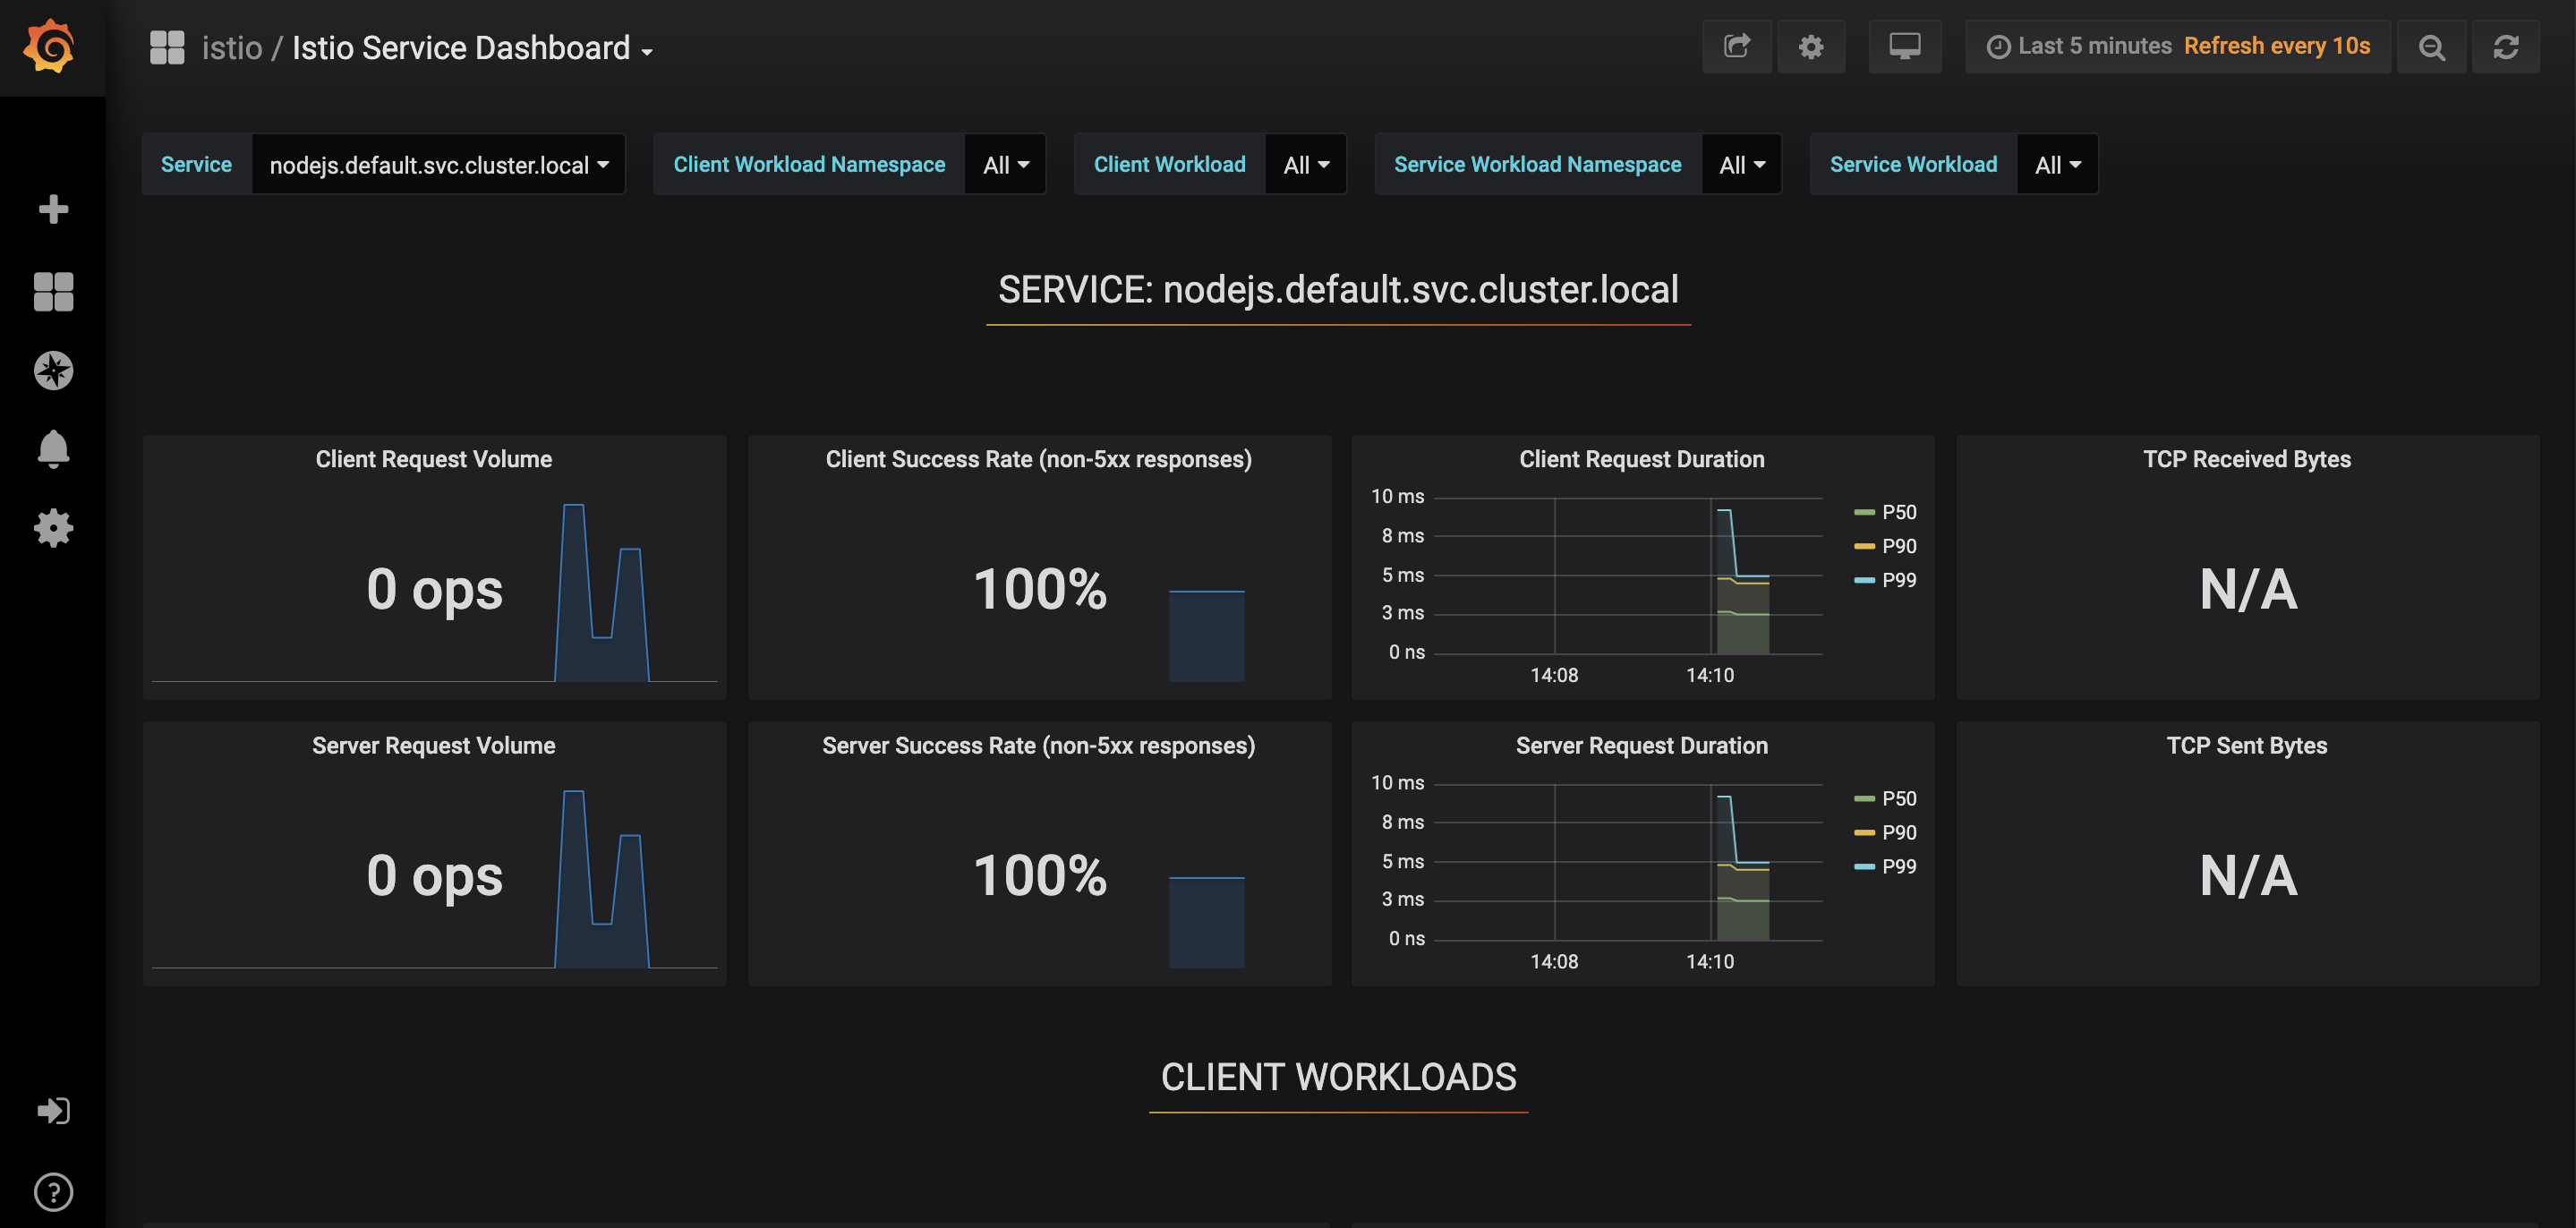Viewport: 2576px width, 1228px height.
Task: Toggle P90 series in Client Request Duration legend
Action: point(1898,546)
